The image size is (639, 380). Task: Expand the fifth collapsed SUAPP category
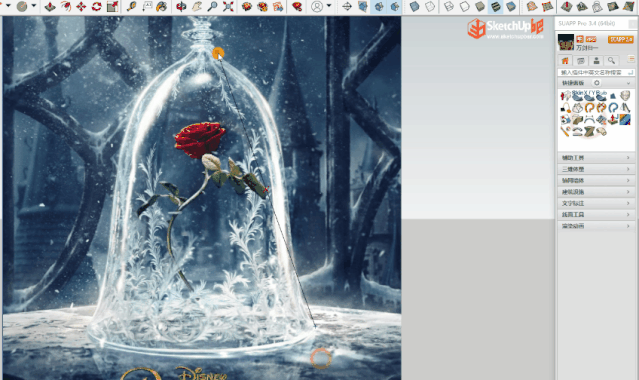596,203
